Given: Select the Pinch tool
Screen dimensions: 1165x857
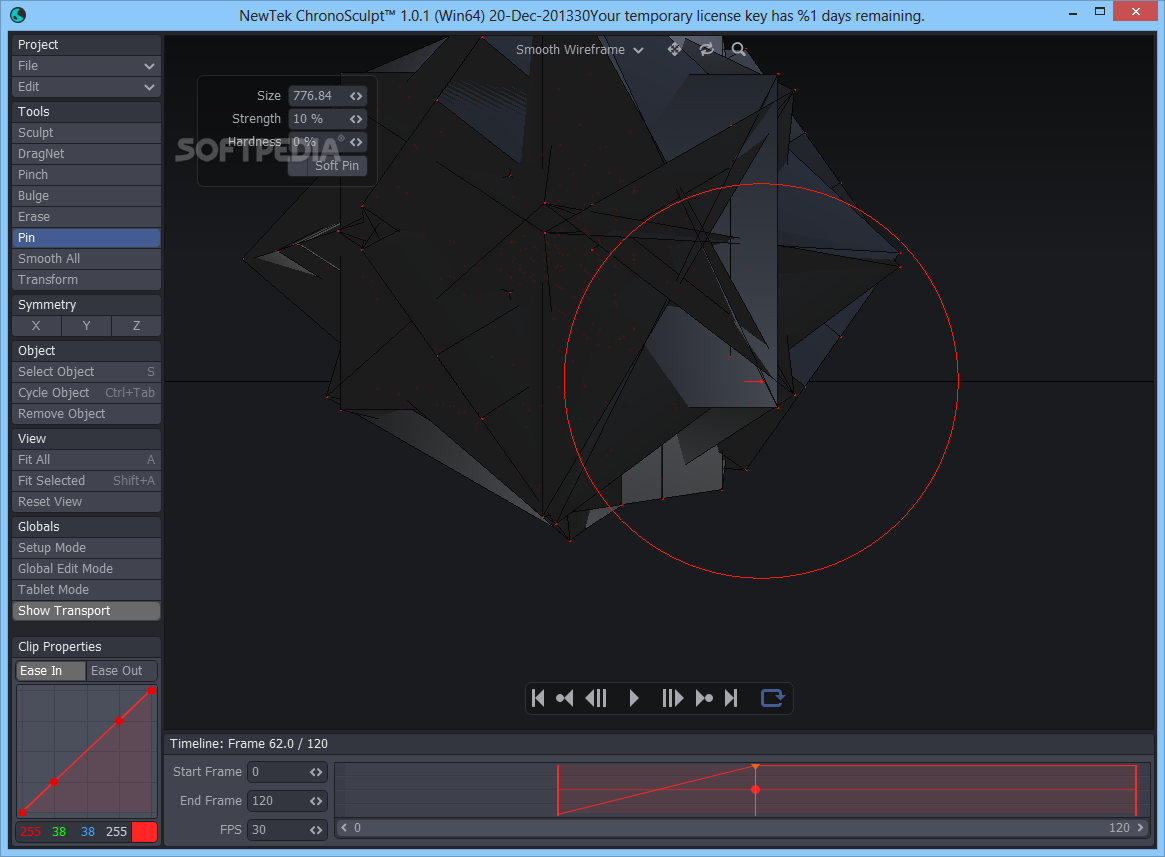Looking at the screenshot, I should pyautogui.click(x=86, y=175).
